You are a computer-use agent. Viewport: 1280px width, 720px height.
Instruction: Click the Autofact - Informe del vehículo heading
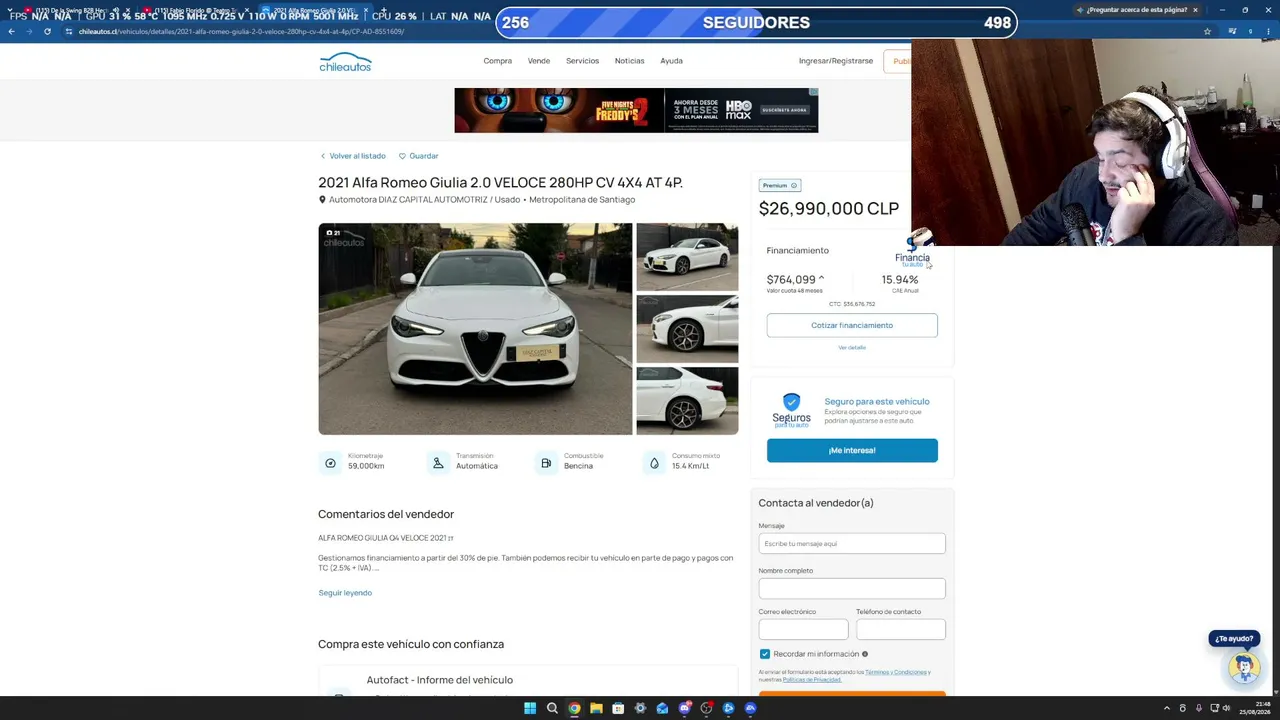440,680
